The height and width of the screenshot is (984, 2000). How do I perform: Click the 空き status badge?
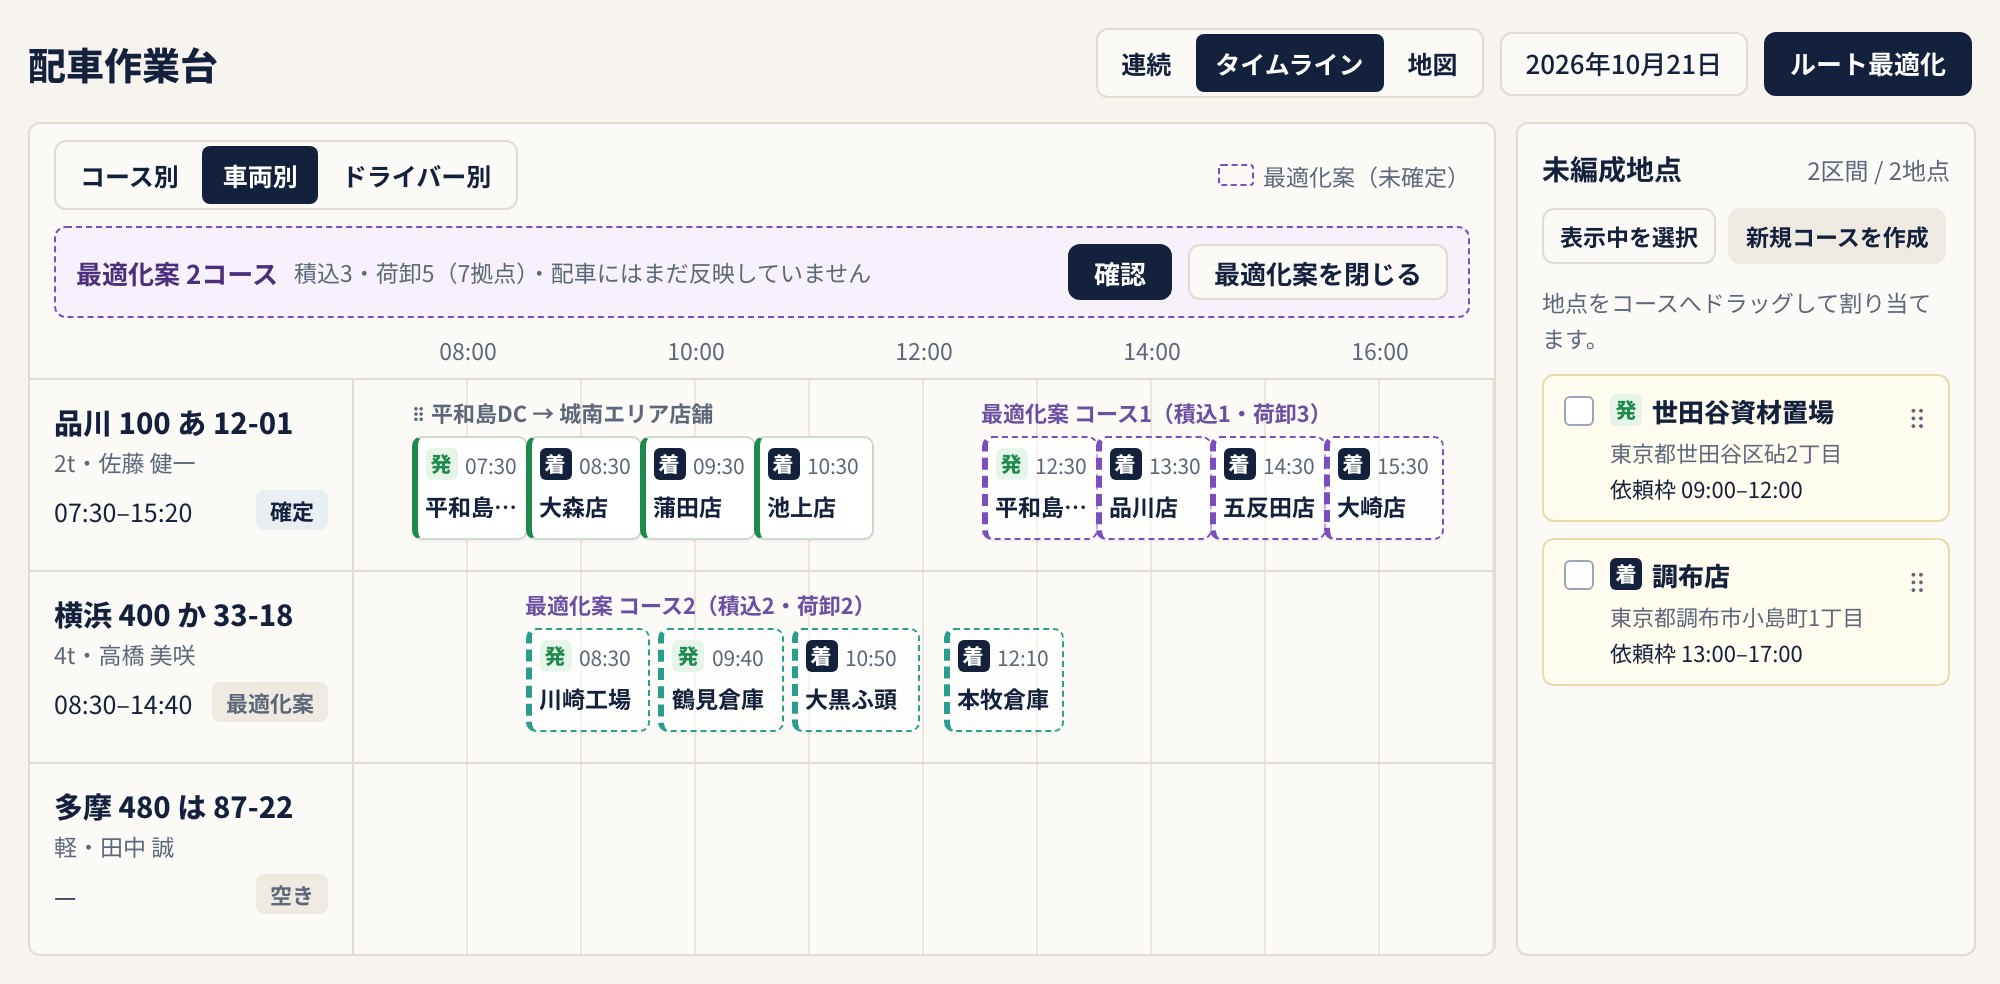[x=291, y=895]
